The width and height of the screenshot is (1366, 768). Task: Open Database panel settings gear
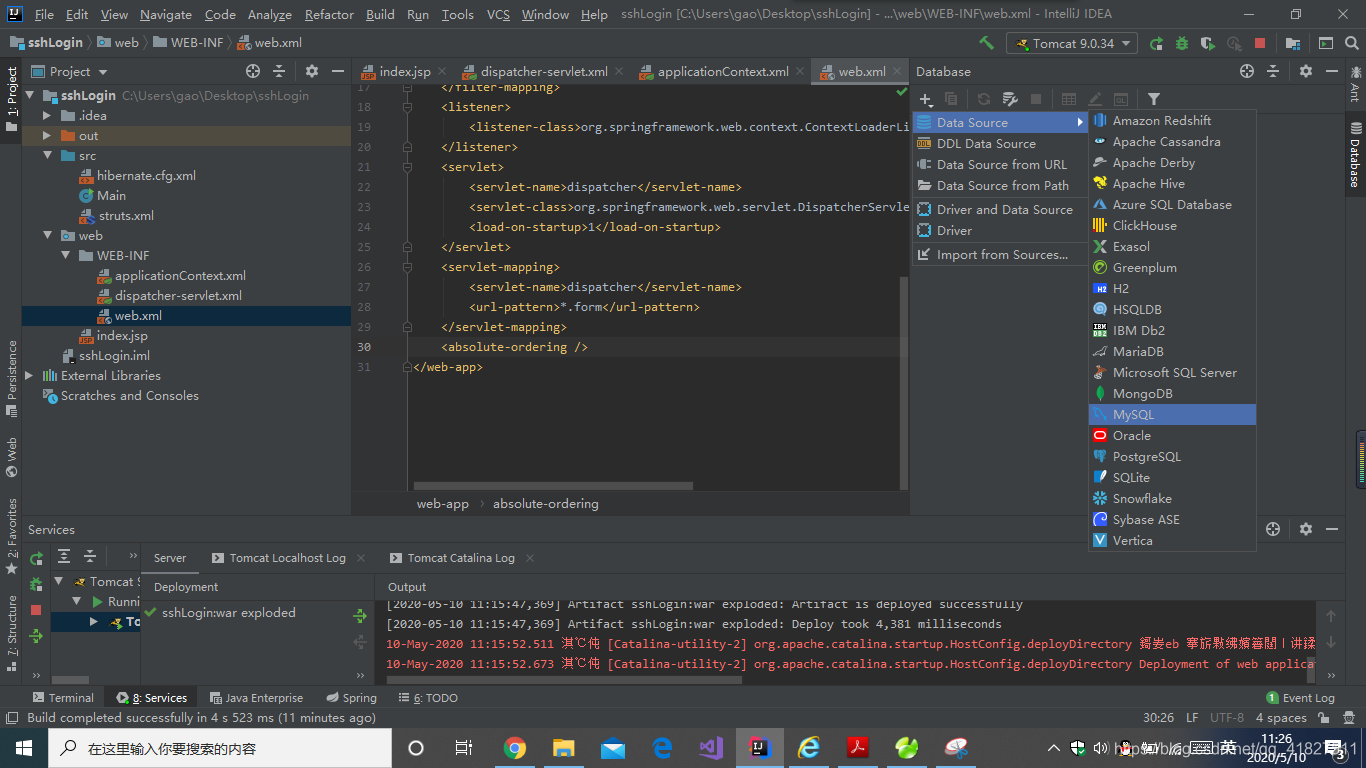coord(1306,71)
